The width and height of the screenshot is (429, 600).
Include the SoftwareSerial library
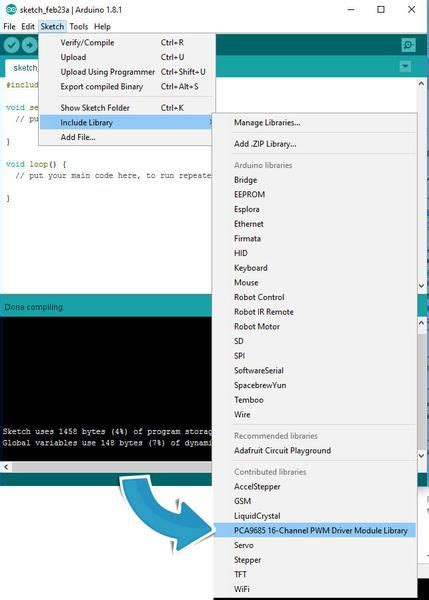coord(315,370)
